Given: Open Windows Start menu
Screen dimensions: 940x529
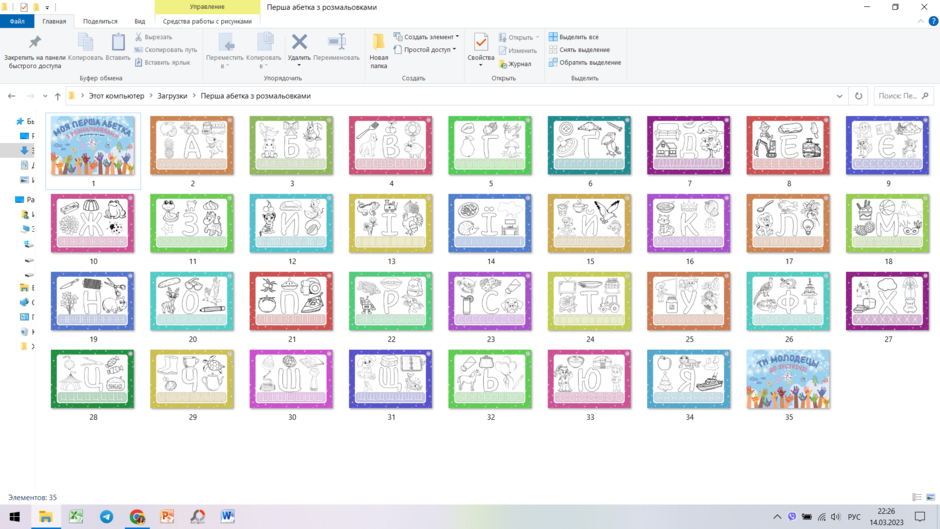Looking at the screenshot, I should (x=14, y=516).
